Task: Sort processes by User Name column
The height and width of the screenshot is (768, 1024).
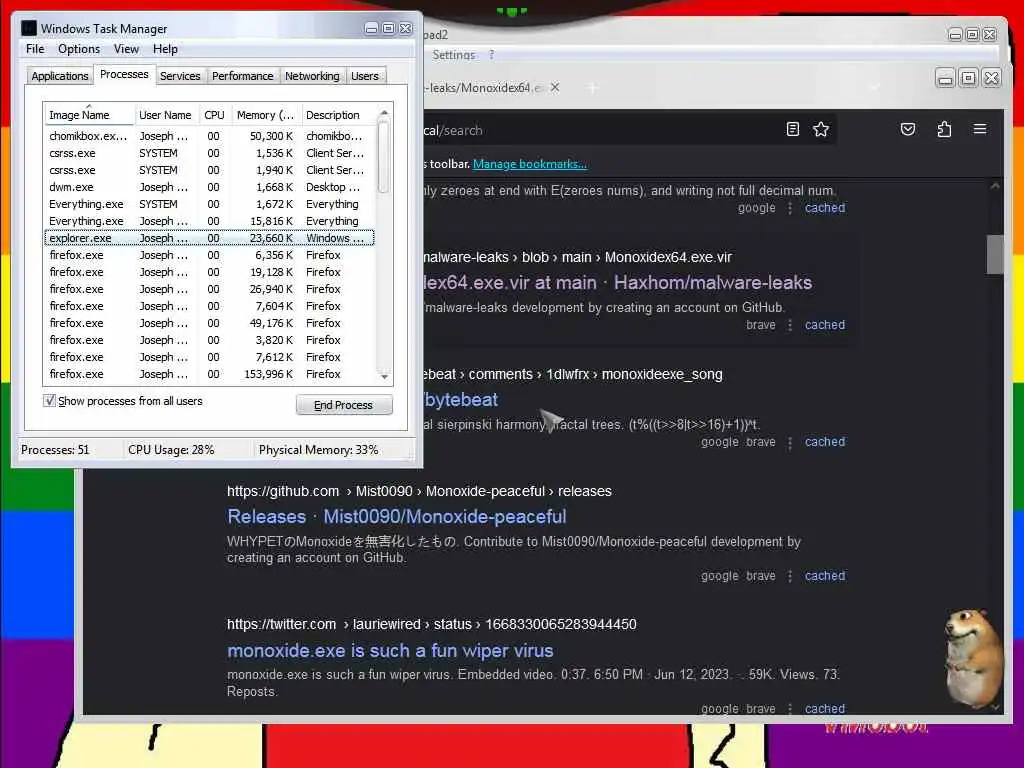Action: [x=166, y=115]
